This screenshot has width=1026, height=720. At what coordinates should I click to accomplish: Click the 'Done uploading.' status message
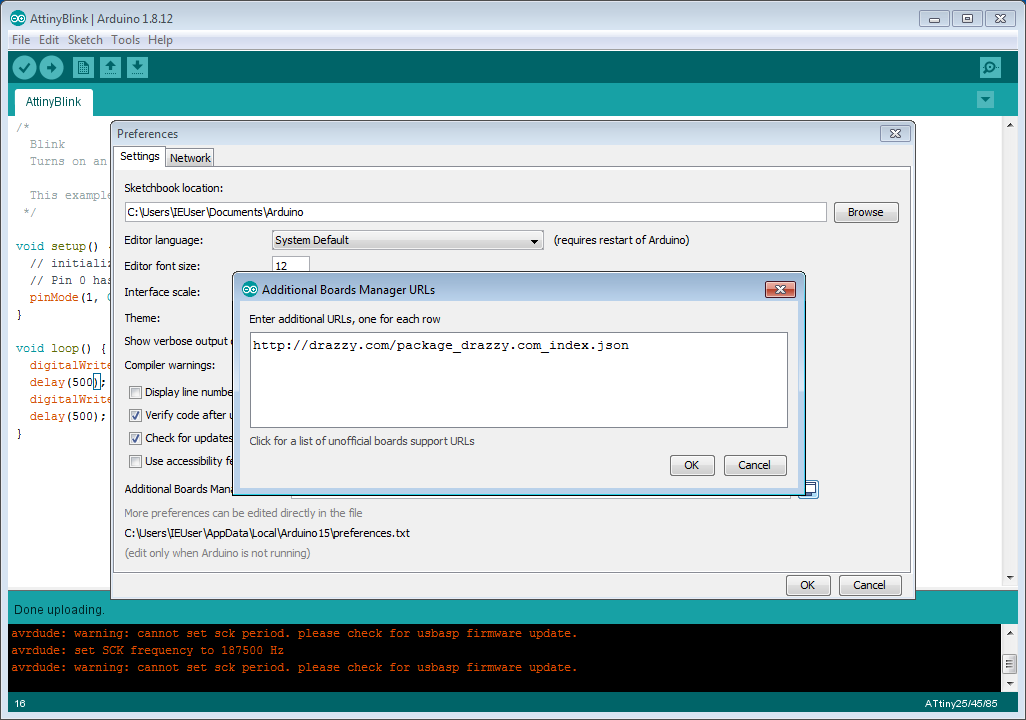[59, 610]
